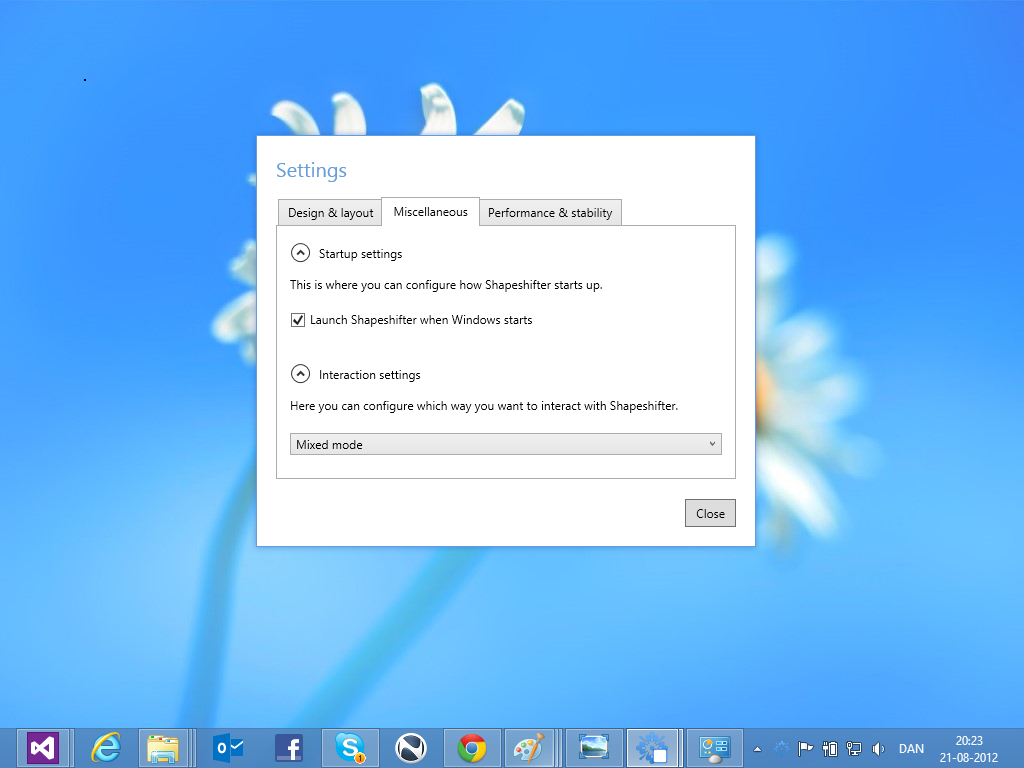Click the "Settings" title text
1024x768 pixels.
pyautogui.click(x=312, y=170)
